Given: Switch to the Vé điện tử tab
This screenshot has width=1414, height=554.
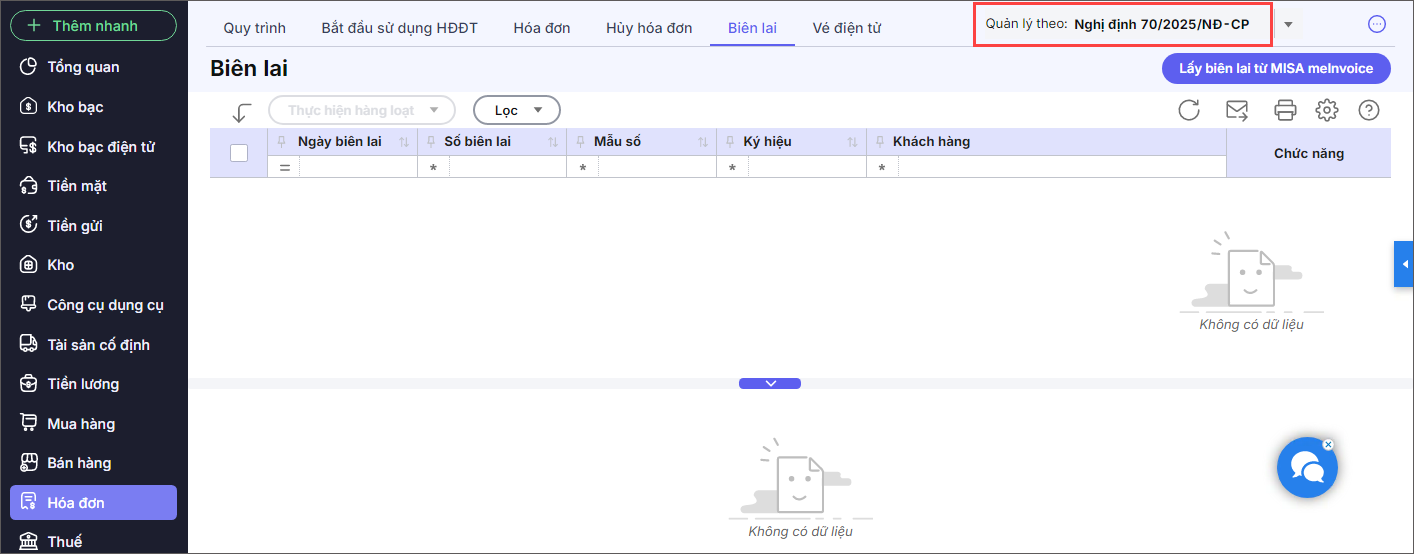Looking at the screenshot, I should (846, 28).
